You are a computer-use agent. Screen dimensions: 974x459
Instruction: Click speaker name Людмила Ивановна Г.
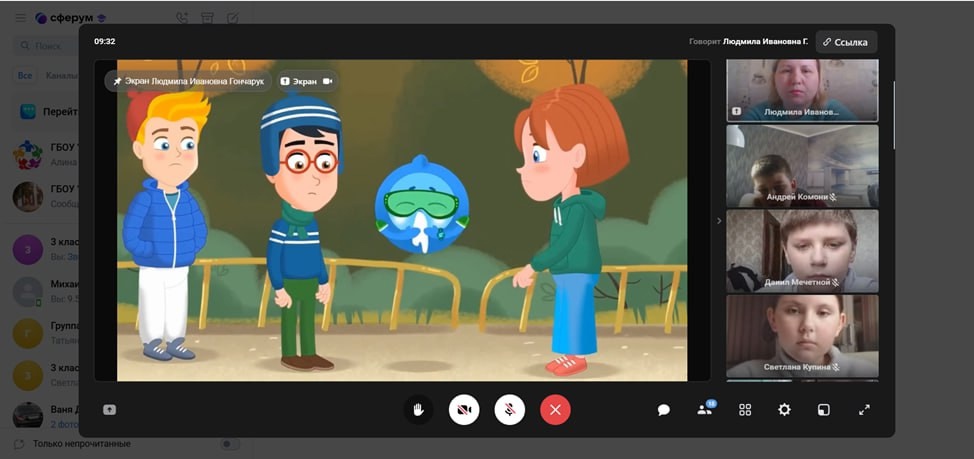pos(765,42)
